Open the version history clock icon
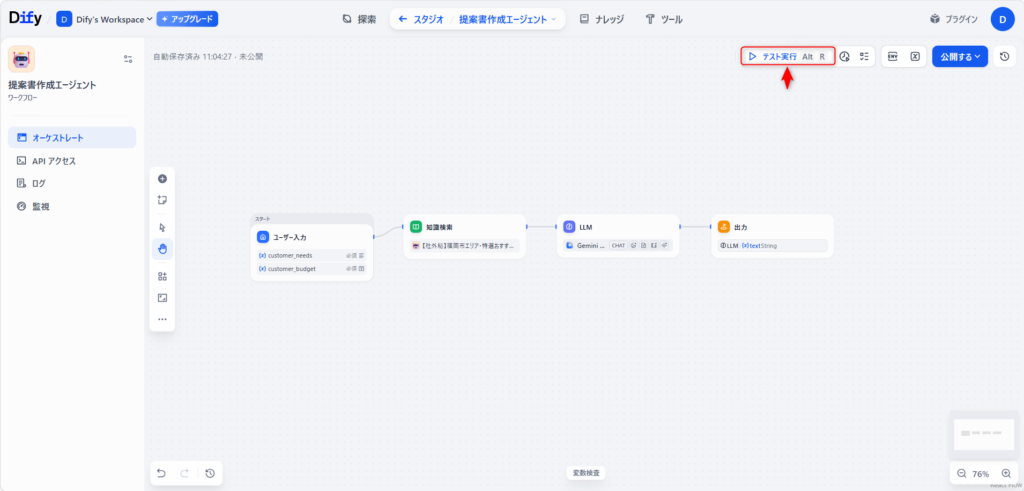Screen dimensions: 1024x491 point(1005,57)
